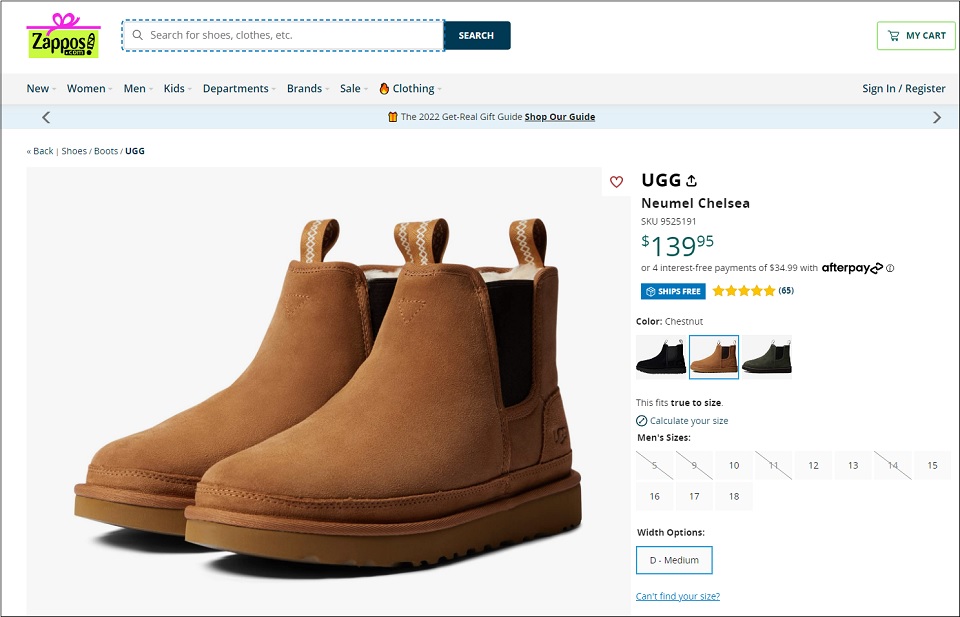Viewport: 960px width, 617px height.
Task: Open the five-star rating reviews
Action: pyautogui.click(x=744, y=291)
